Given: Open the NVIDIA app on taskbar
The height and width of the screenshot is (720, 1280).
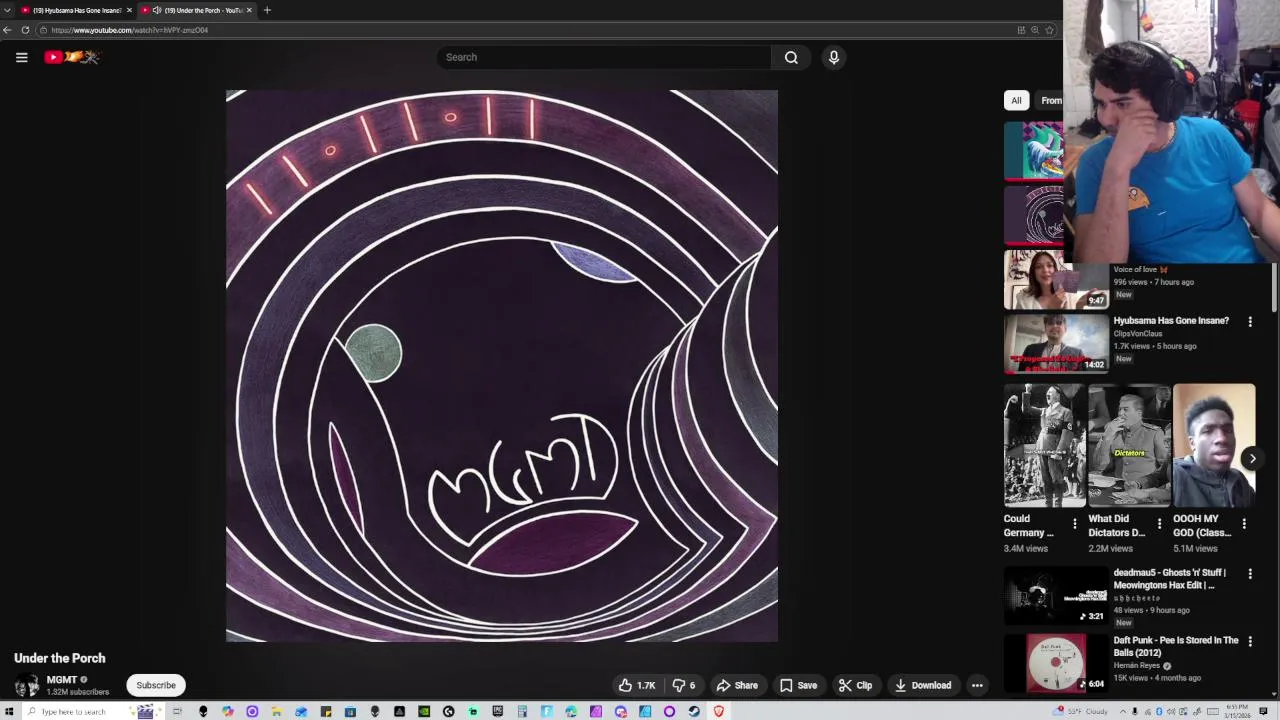Looking at the screenshot, I should [424, 711].
